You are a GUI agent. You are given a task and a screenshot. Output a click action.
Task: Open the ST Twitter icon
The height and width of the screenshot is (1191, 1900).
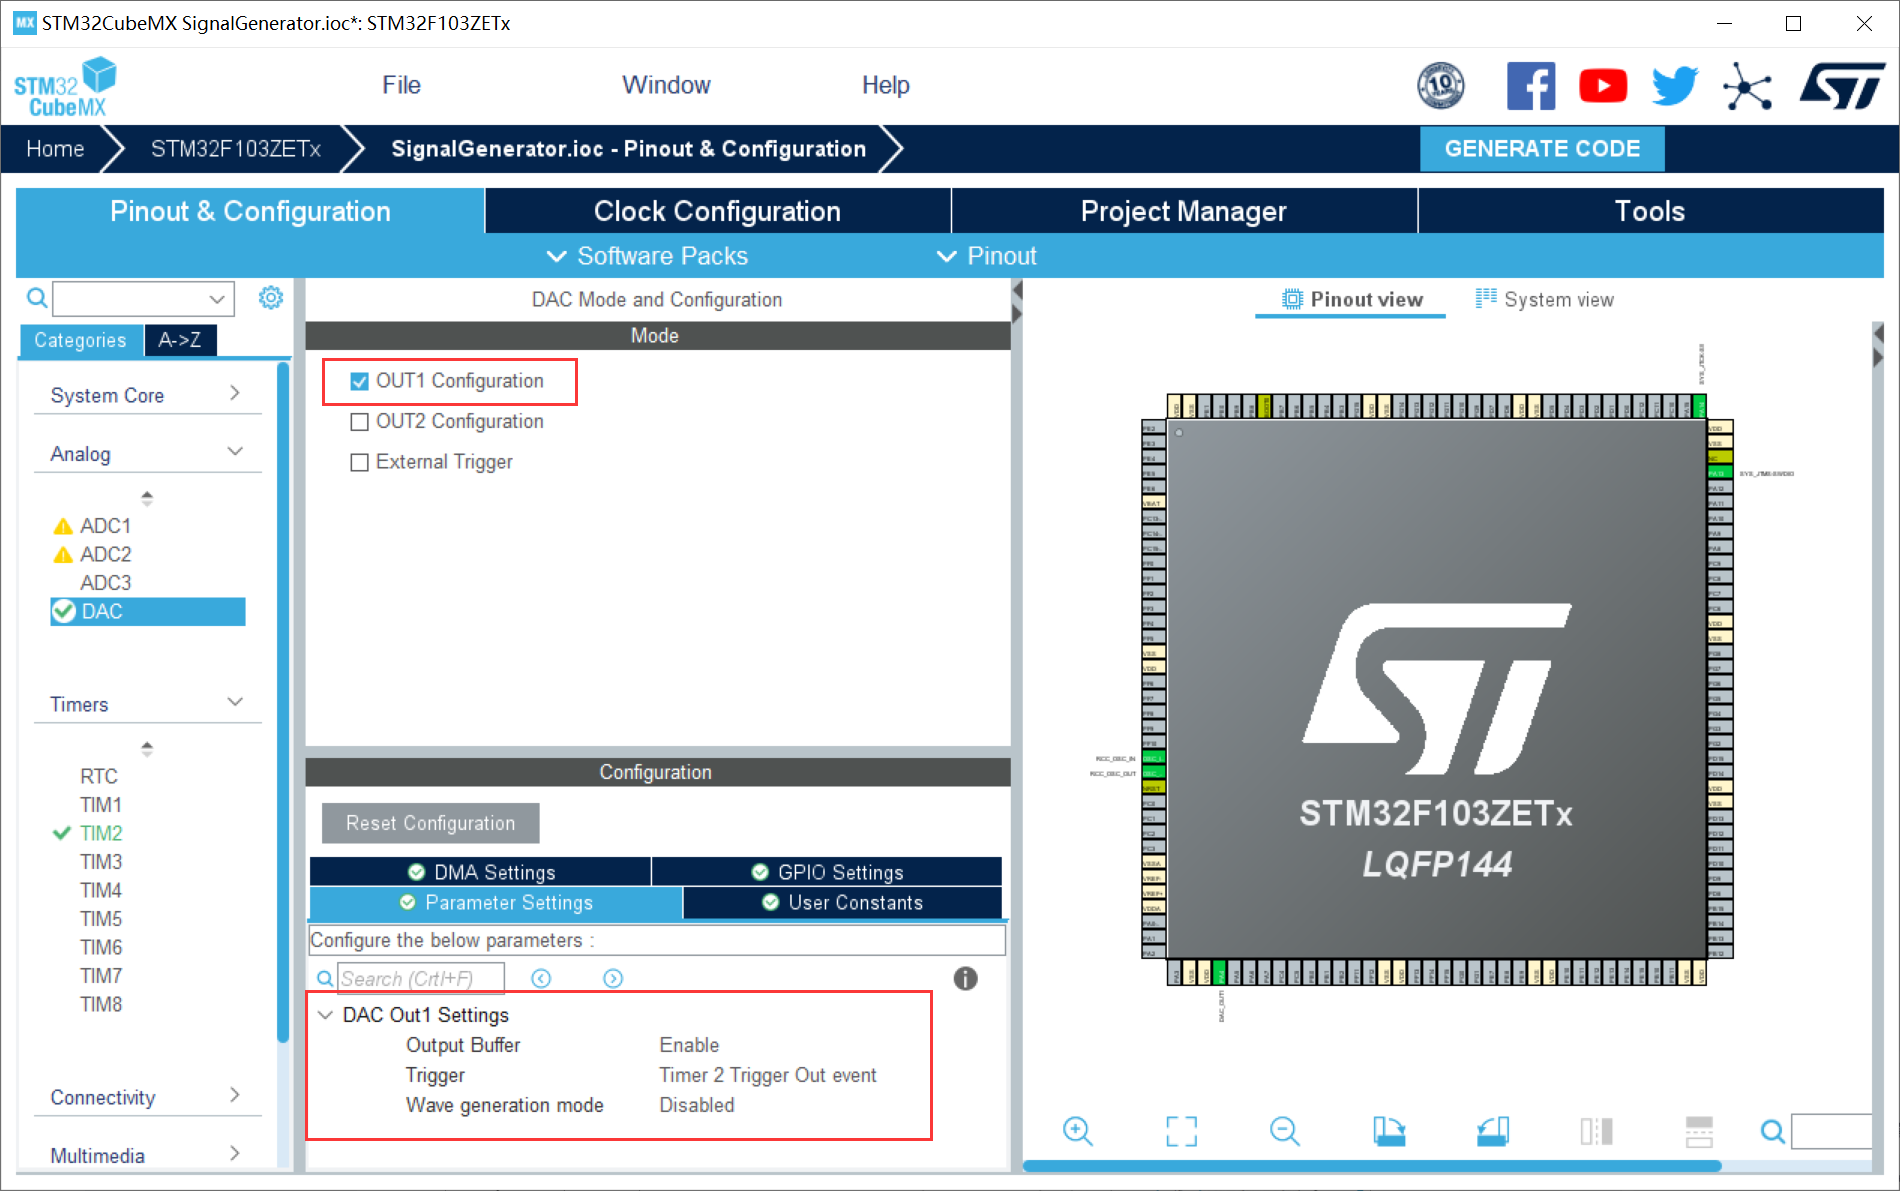click(x=1675, y=86)
